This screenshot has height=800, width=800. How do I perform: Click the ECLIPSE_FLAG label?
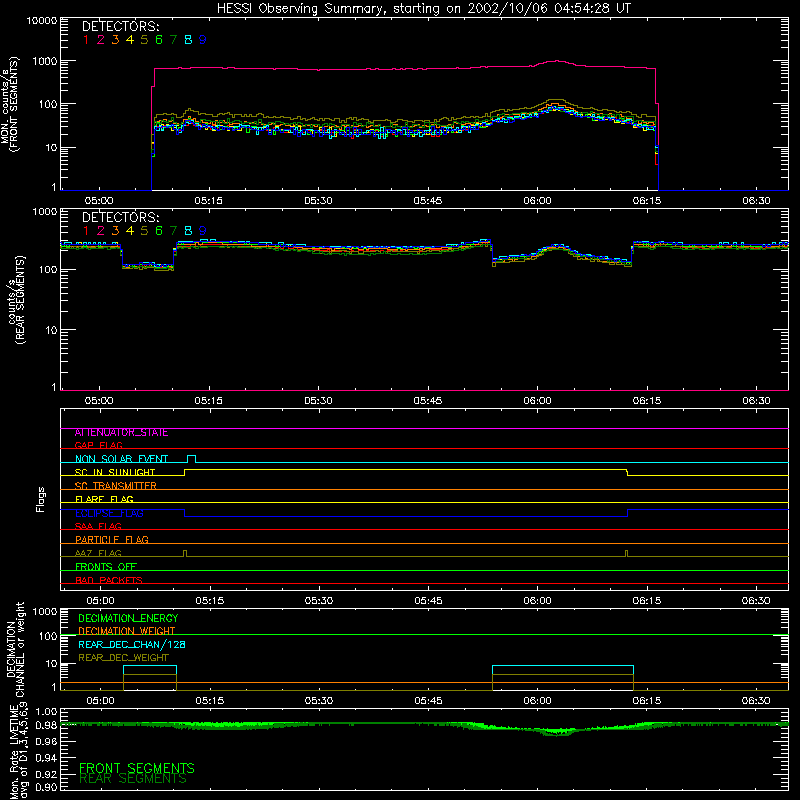click(x=109, y=513)
